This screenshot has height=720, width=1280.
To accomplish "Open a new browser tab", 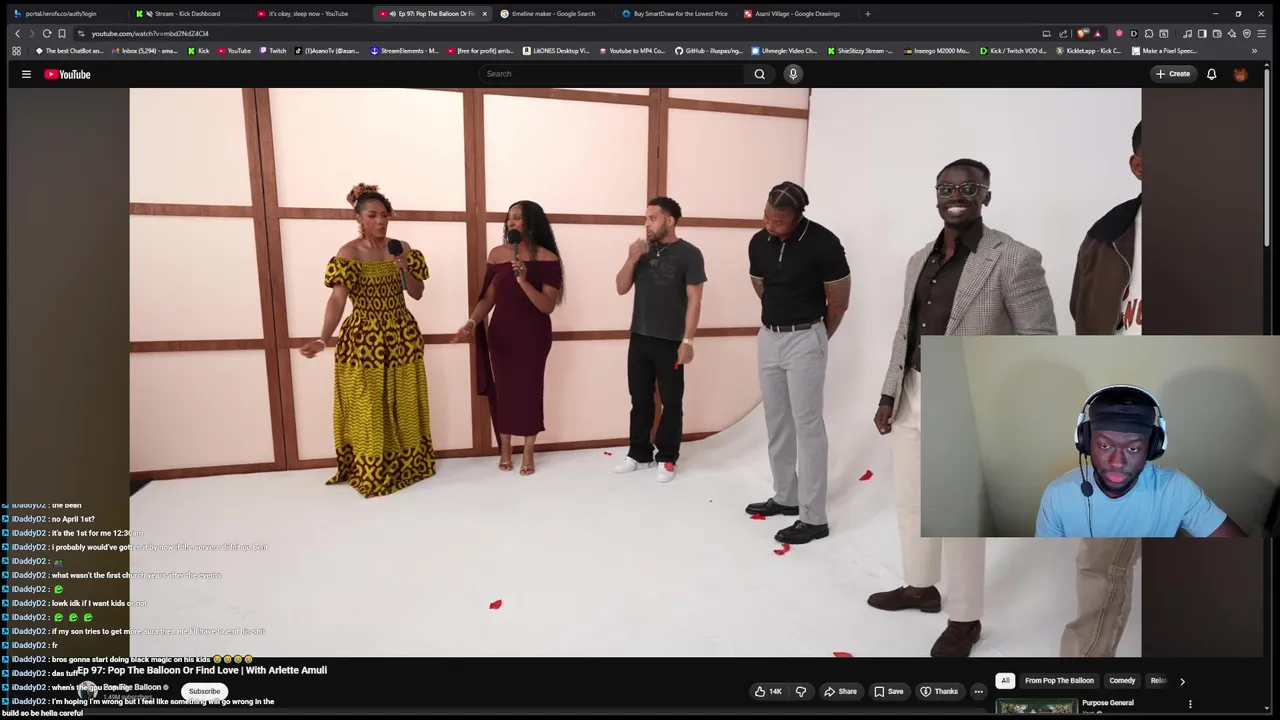I will click(867, 14).
